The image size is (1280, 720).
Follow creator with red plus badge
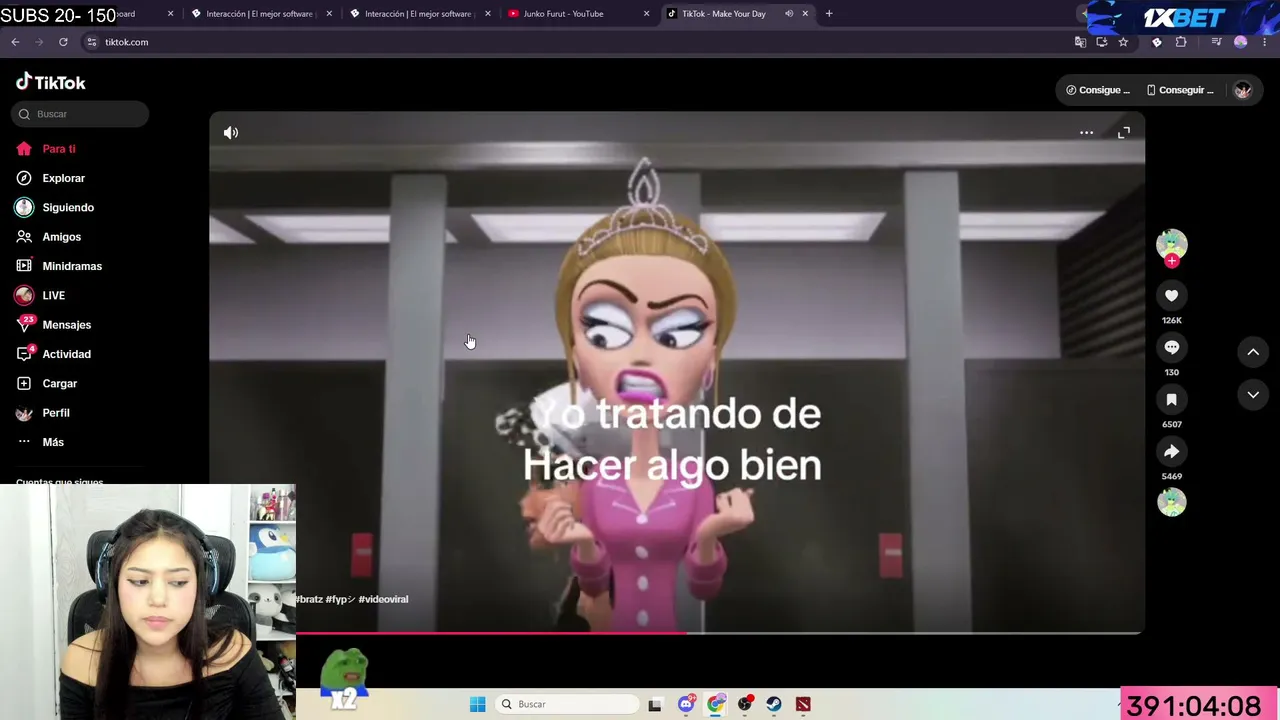coord(1172,261)
